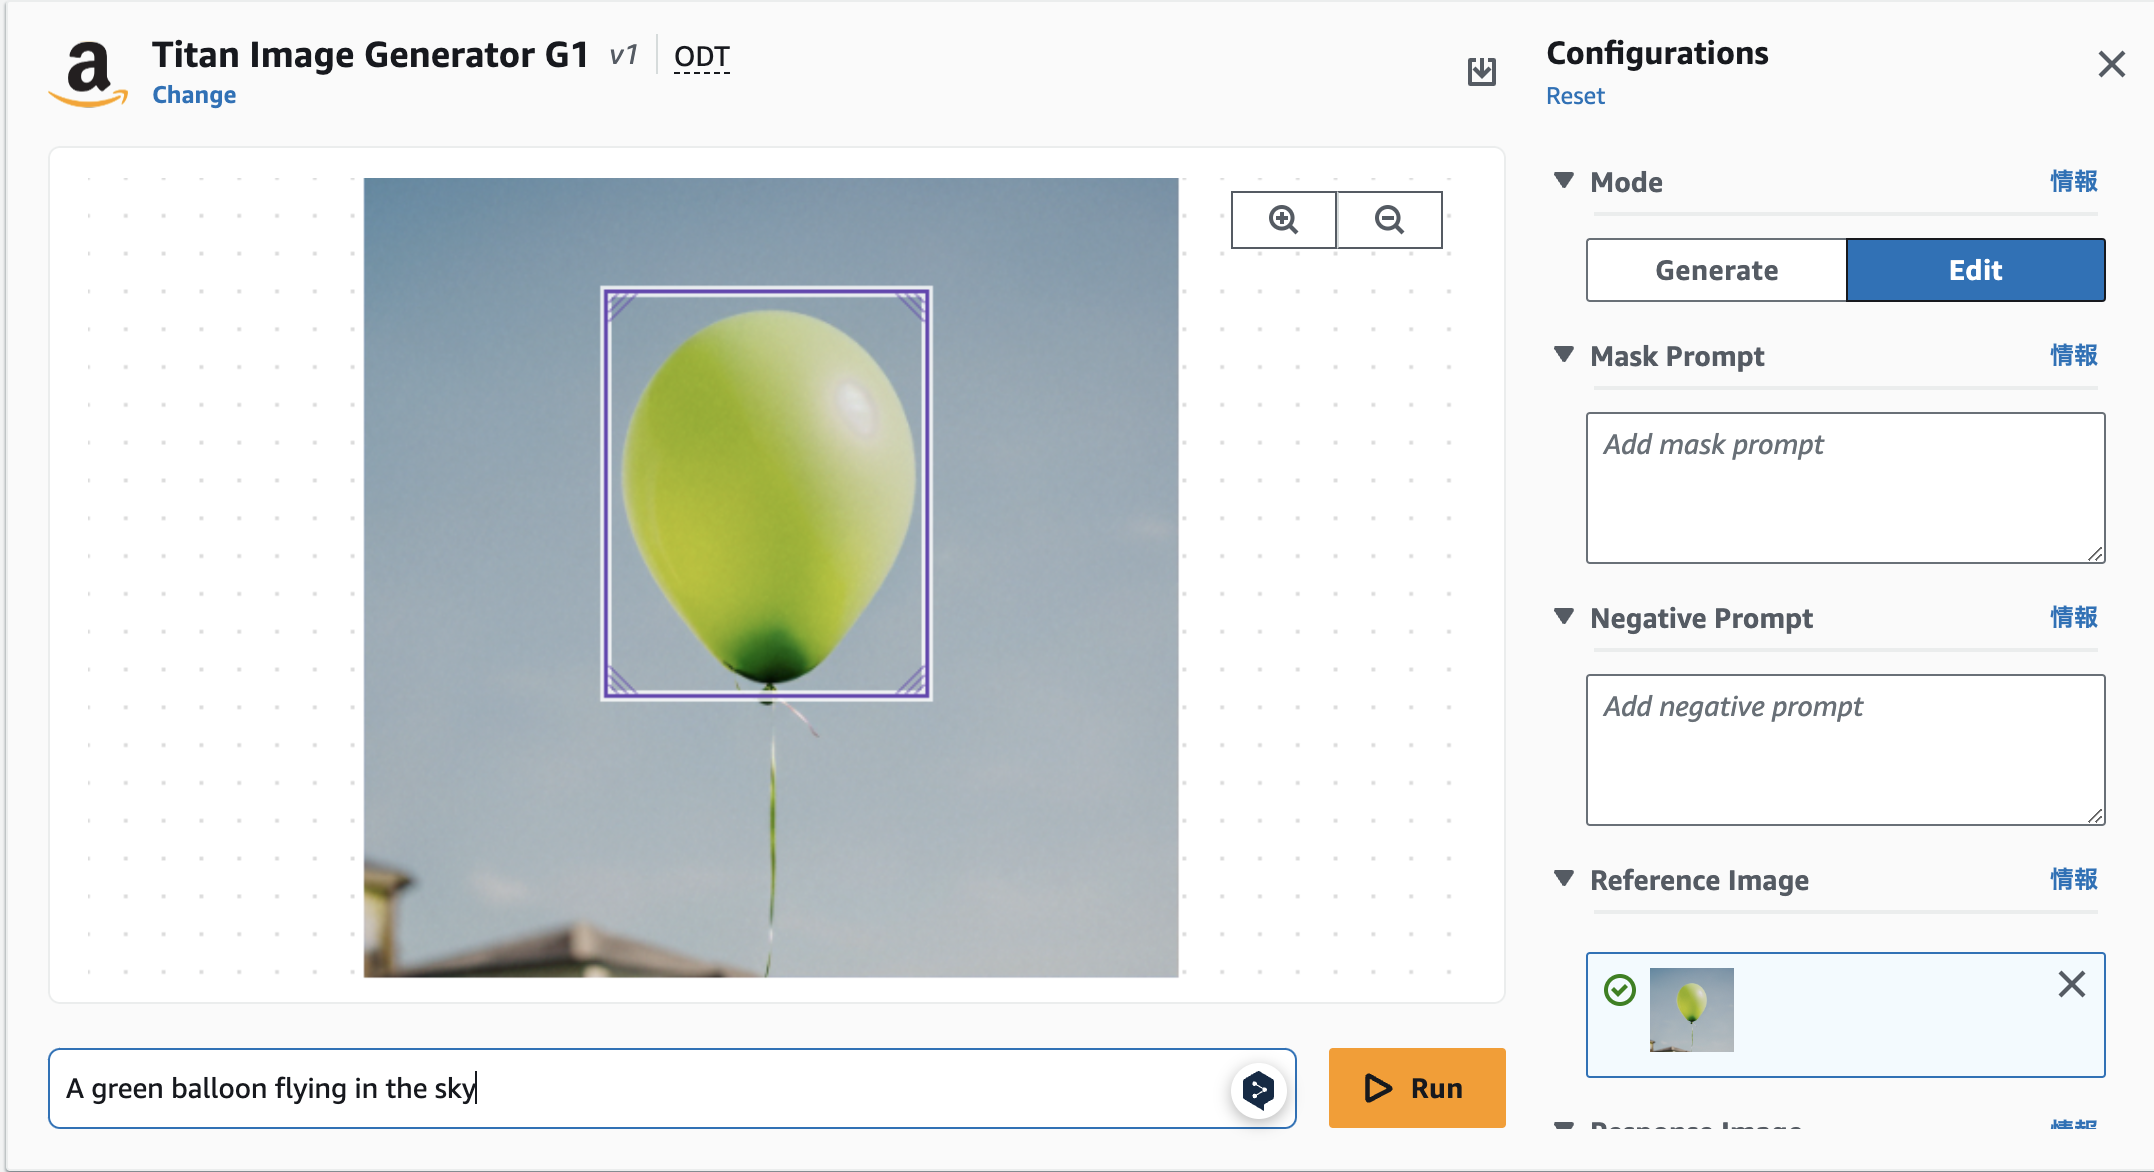Click the Amazon logo icon
The image size is (2154, 1172).
pyautogui.click(x=89, y=74)
